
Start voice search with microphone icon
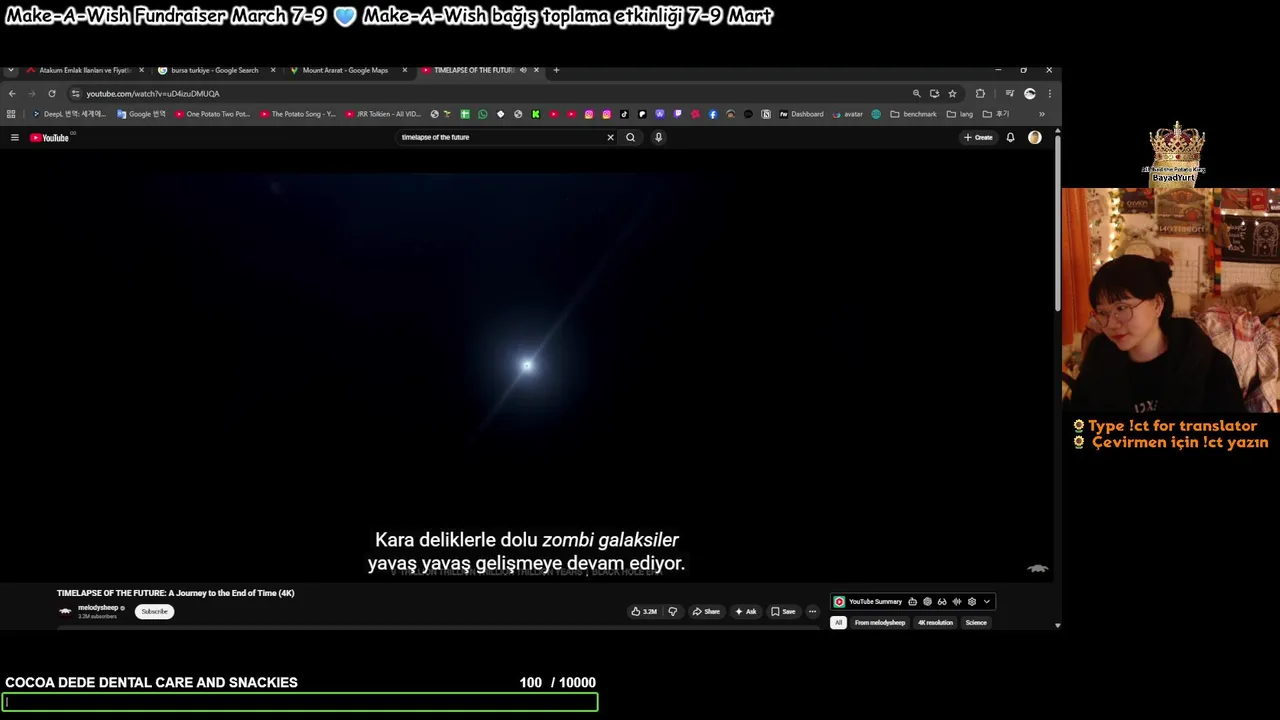pyautogui.click(x=658, y=137)
